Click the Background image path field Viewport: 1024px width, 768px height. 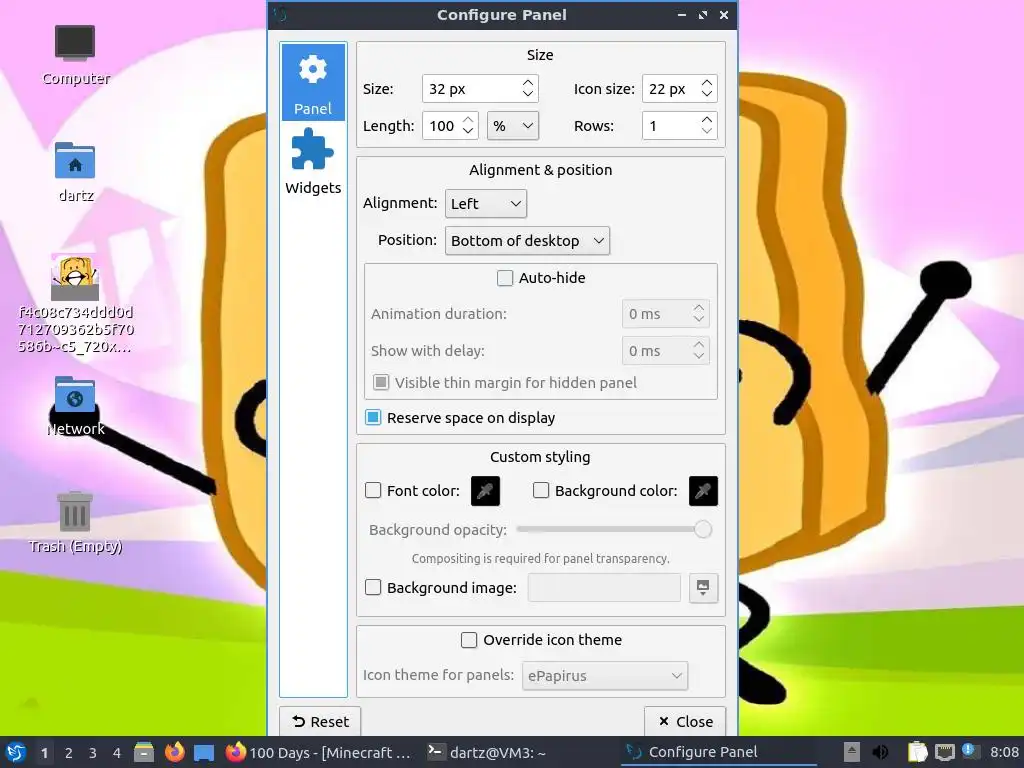tap(604, 588)
